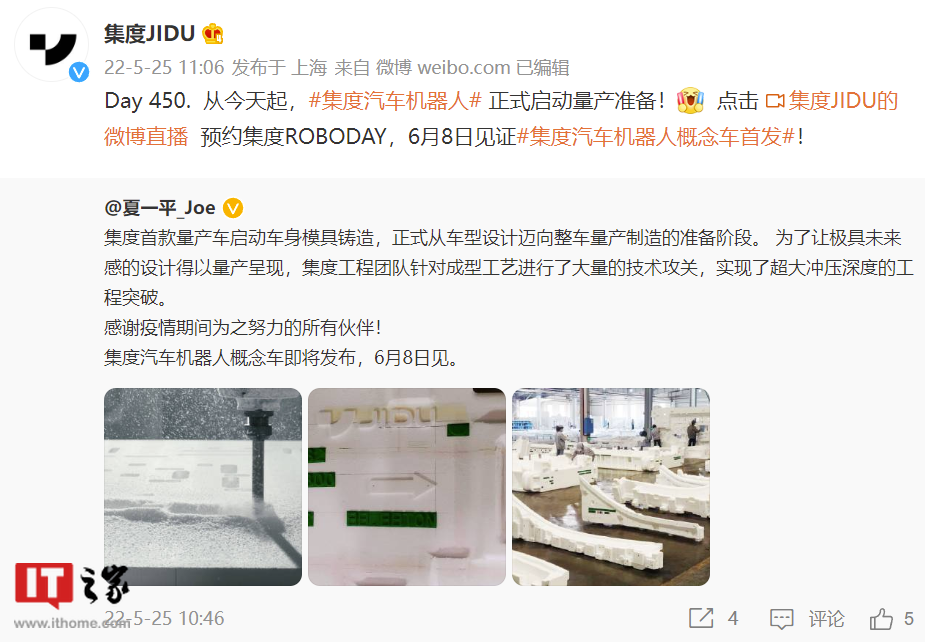This screenshot has height=642, width=925.
Task: Click the repost share icon
Action: point(701,618)
